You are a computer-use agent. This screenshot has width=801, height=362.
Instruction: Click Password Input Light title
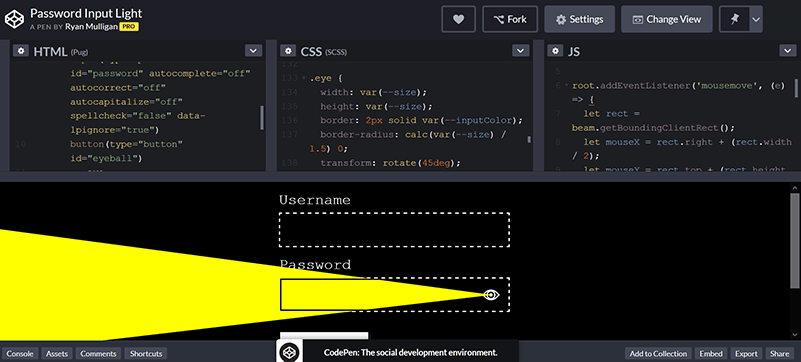pos(86,13)
